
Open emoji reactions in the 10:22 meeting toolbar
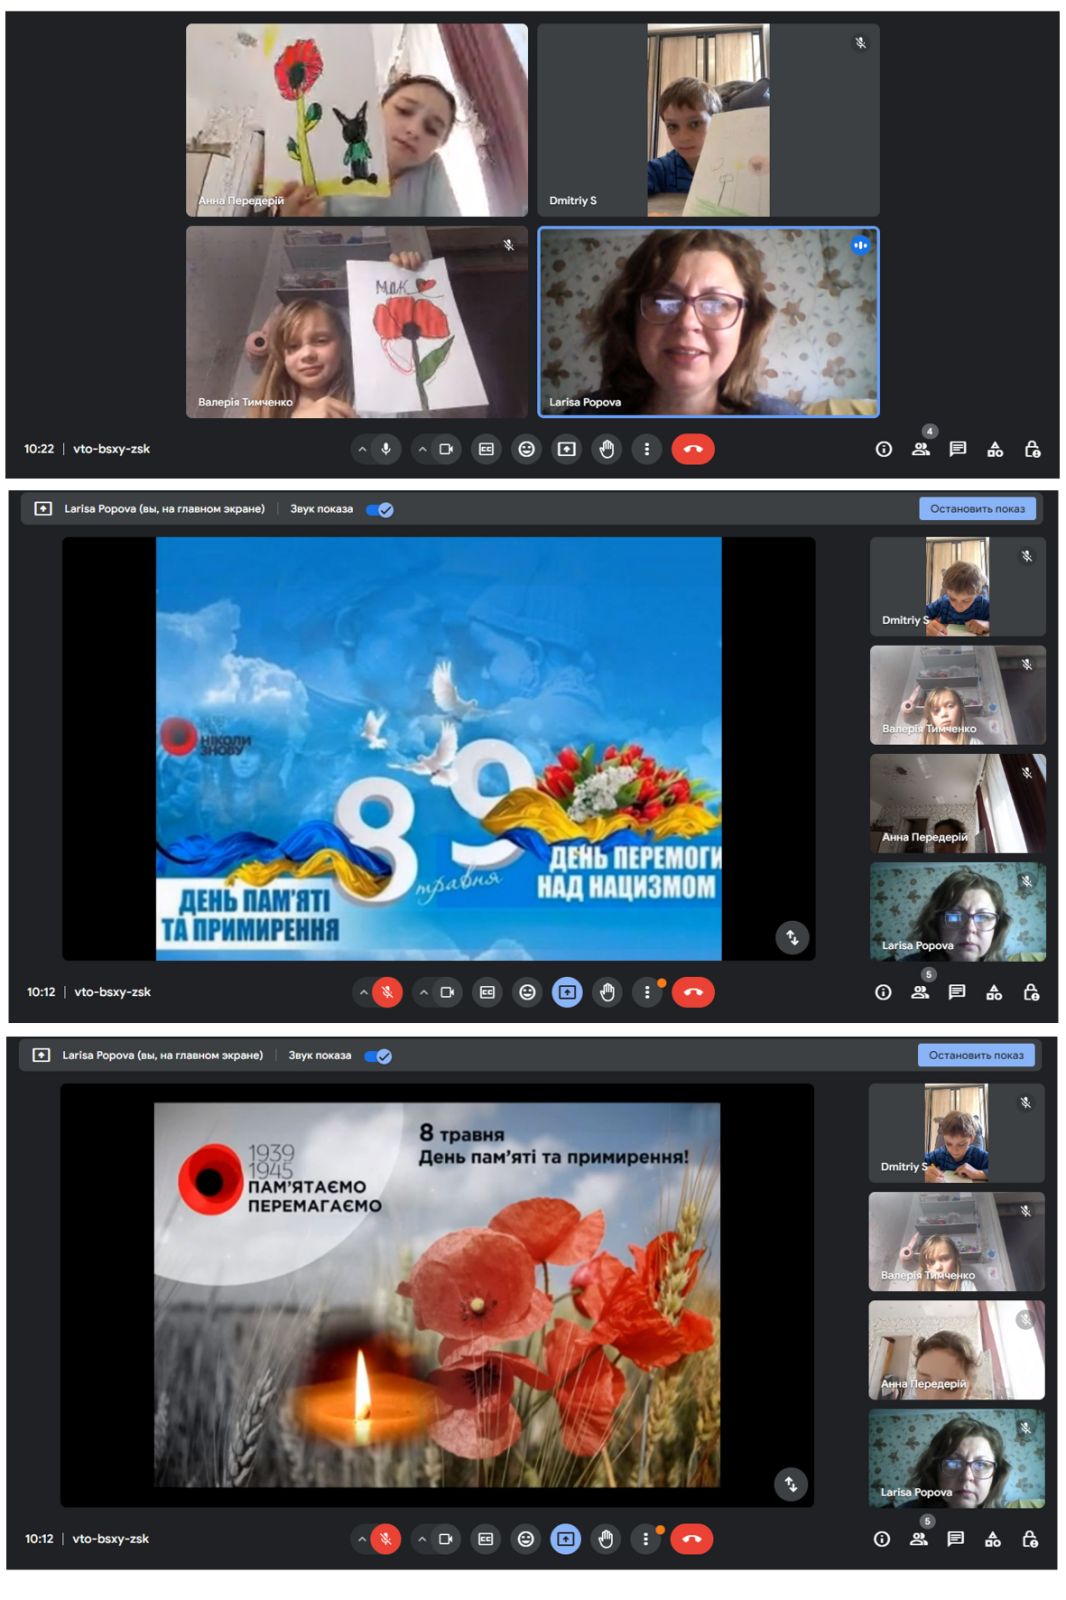[526, 449]
